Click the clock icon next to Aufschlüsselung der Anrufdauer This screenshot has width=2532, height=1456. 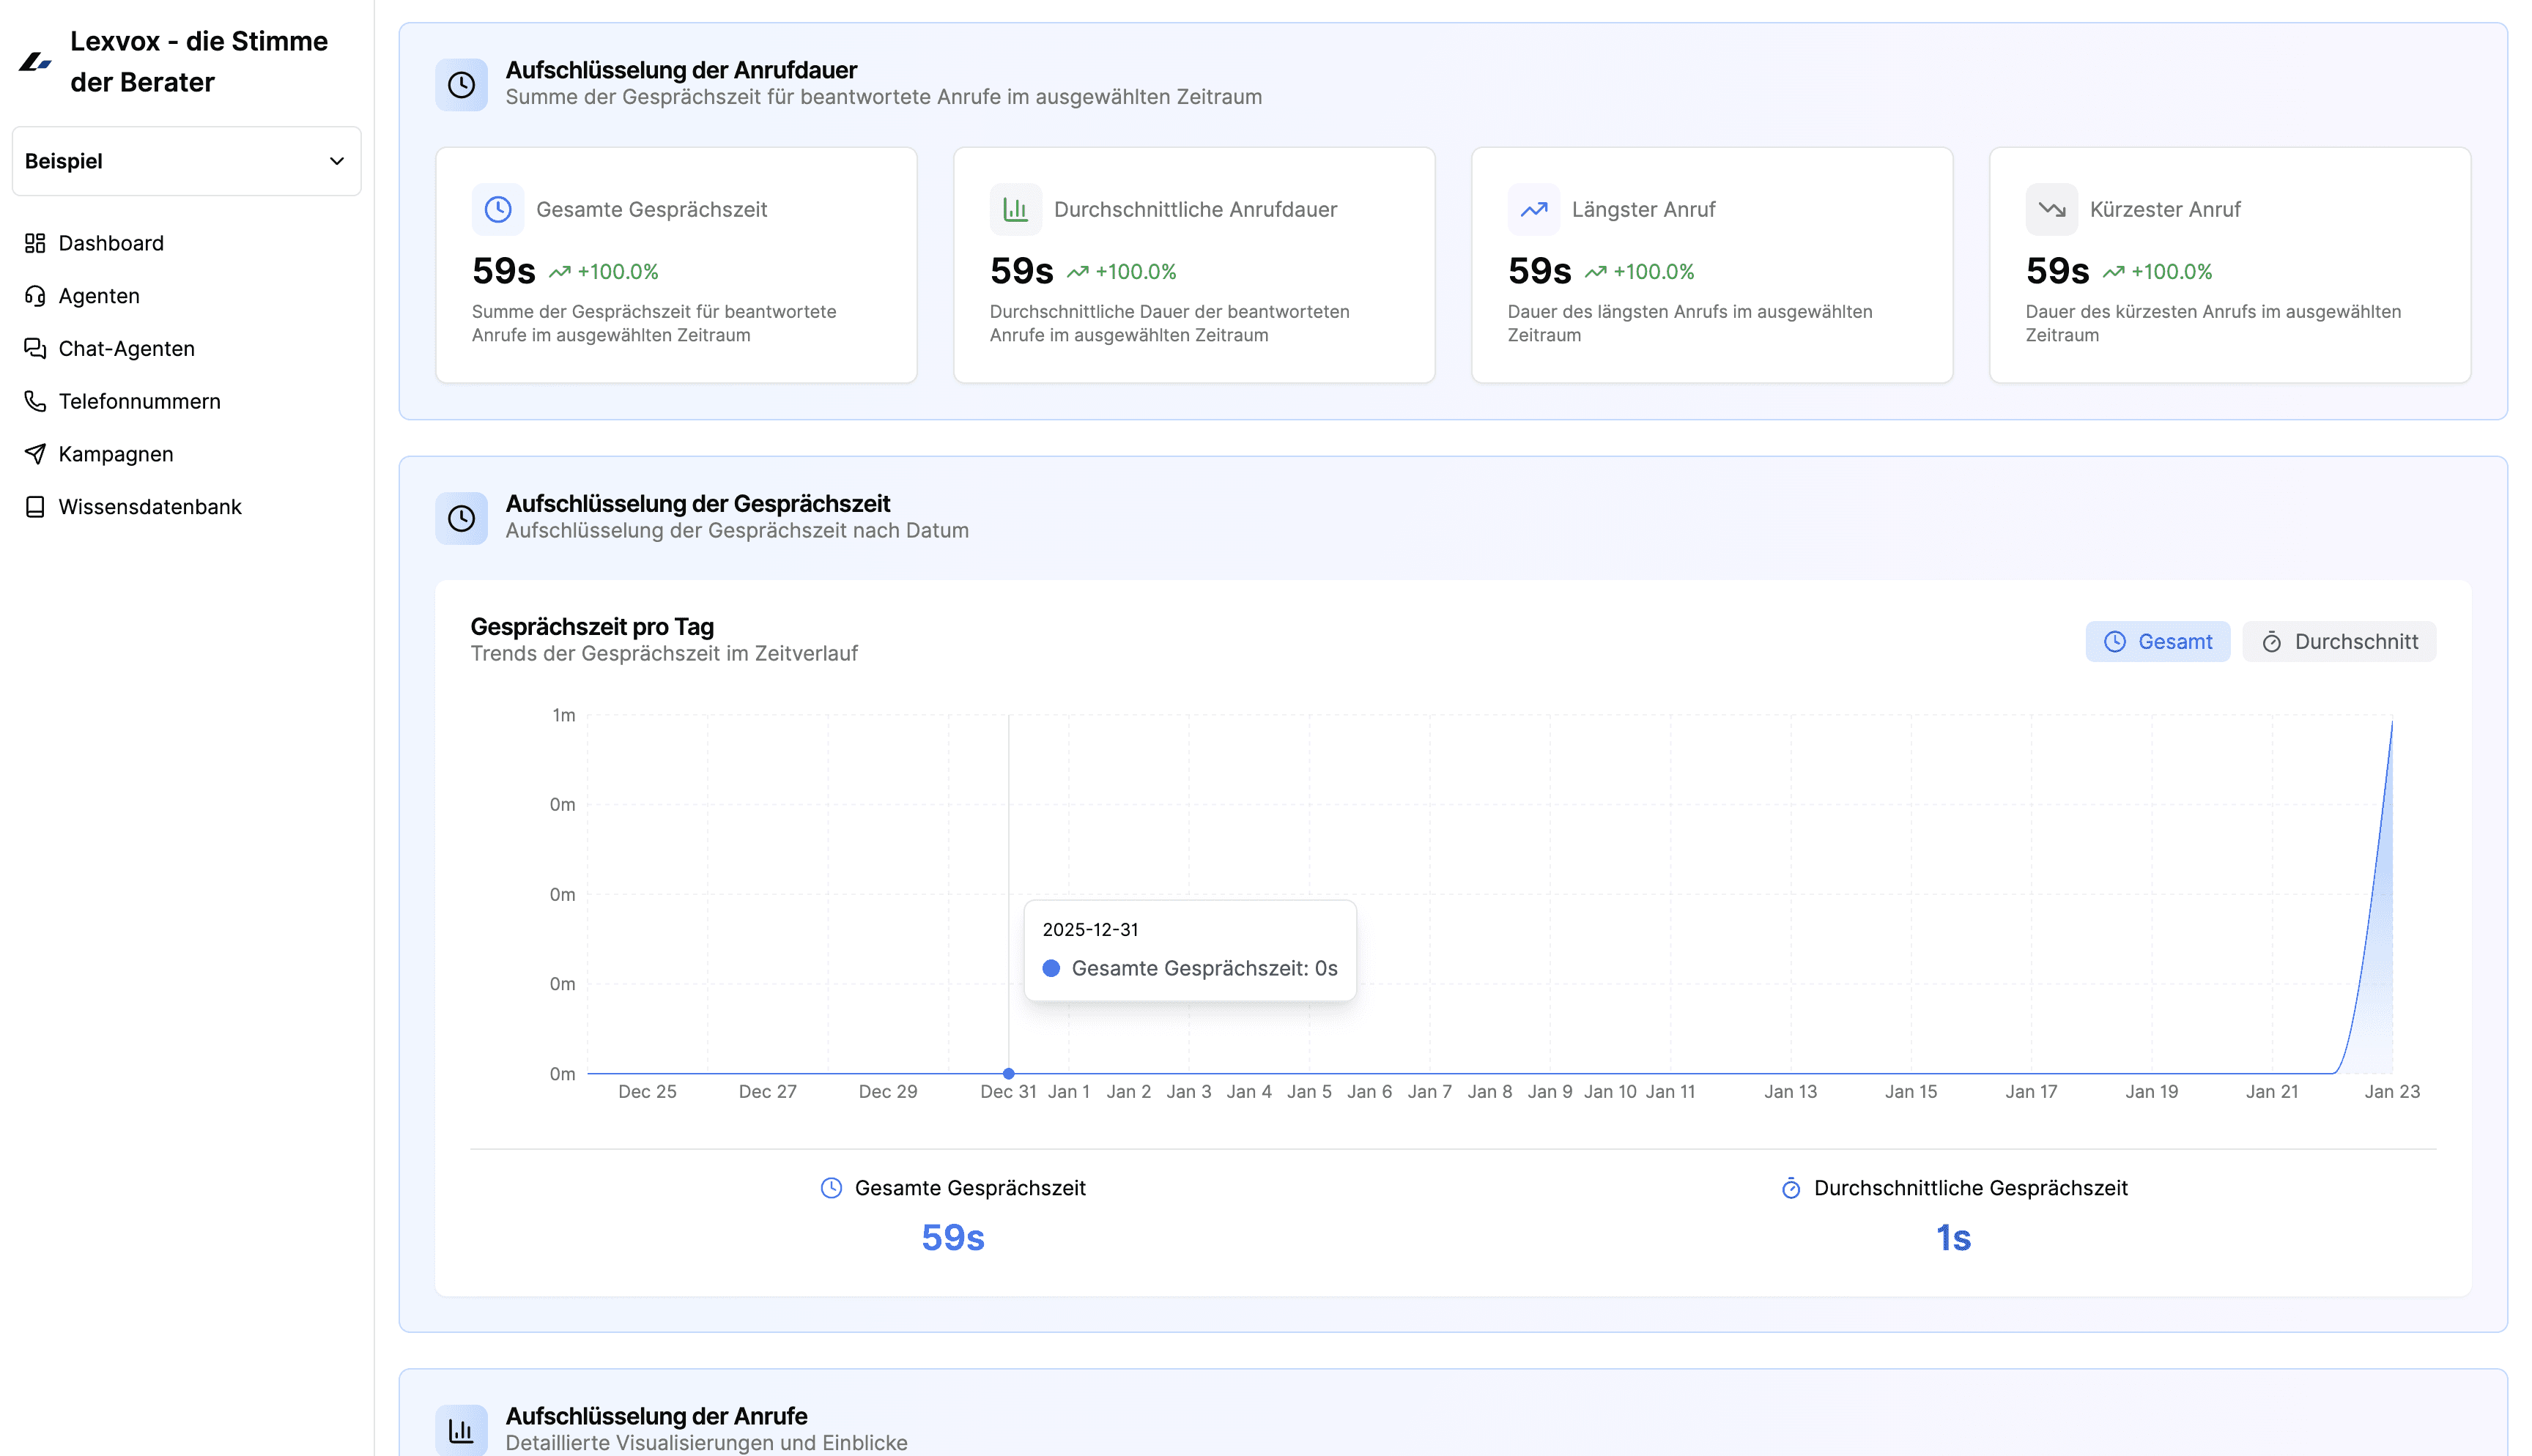[x=461, y=84]
